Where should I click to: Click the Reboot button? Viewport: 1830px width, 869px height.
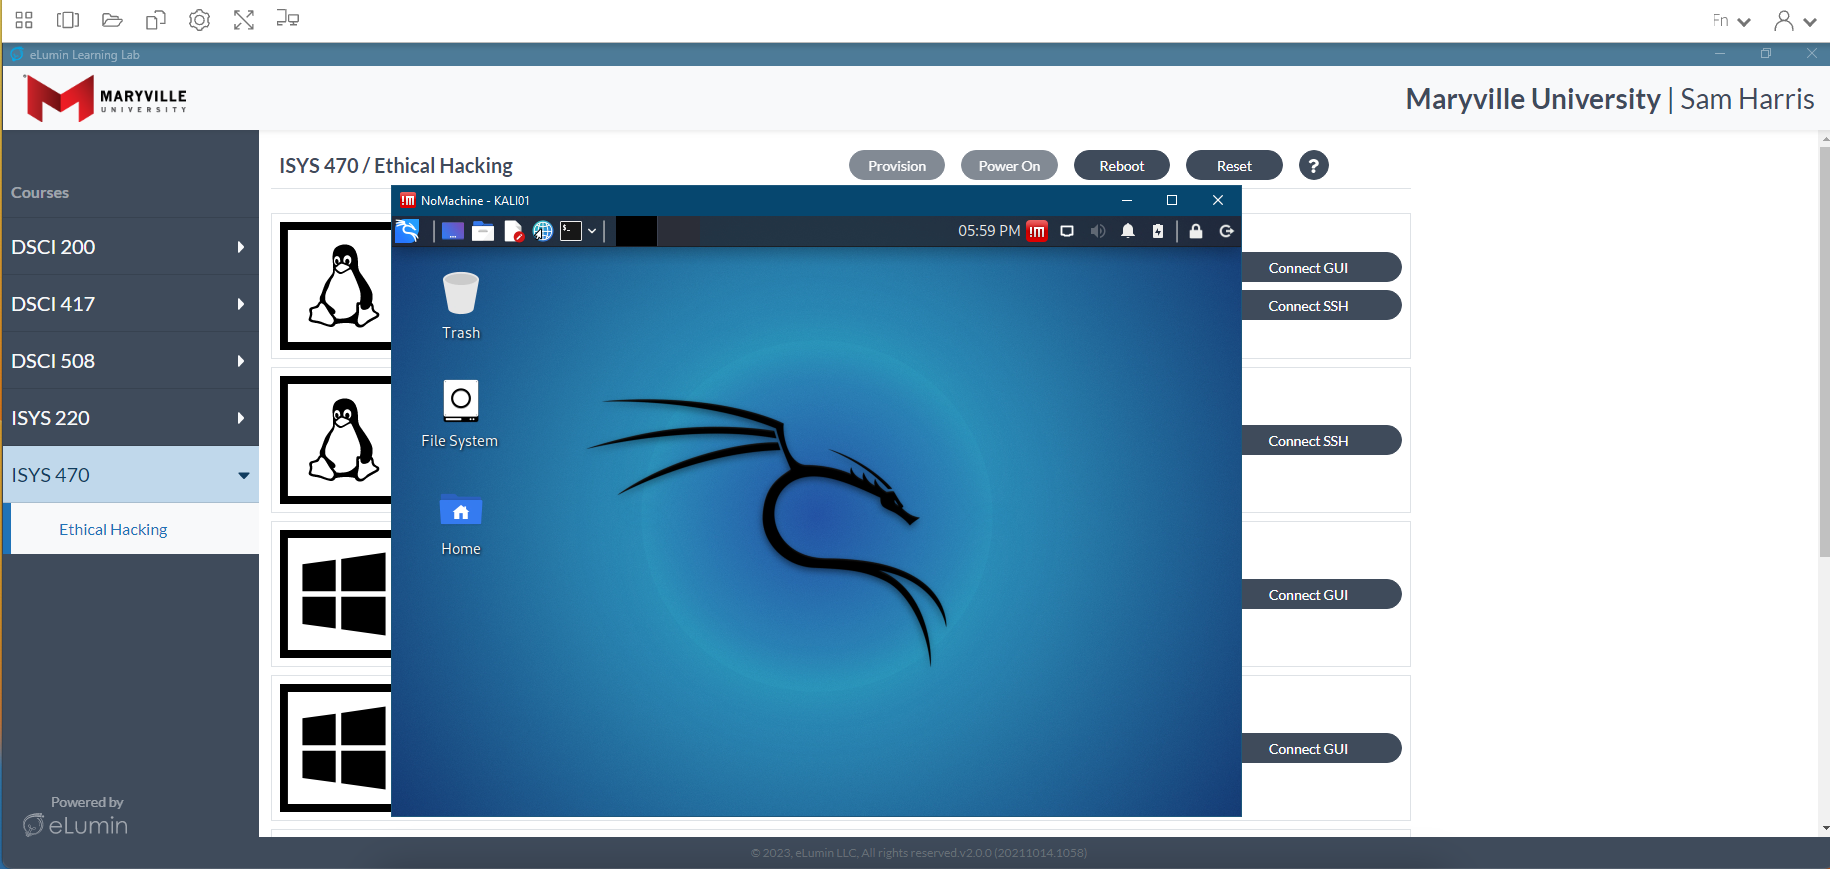(x=1122, y=166)
